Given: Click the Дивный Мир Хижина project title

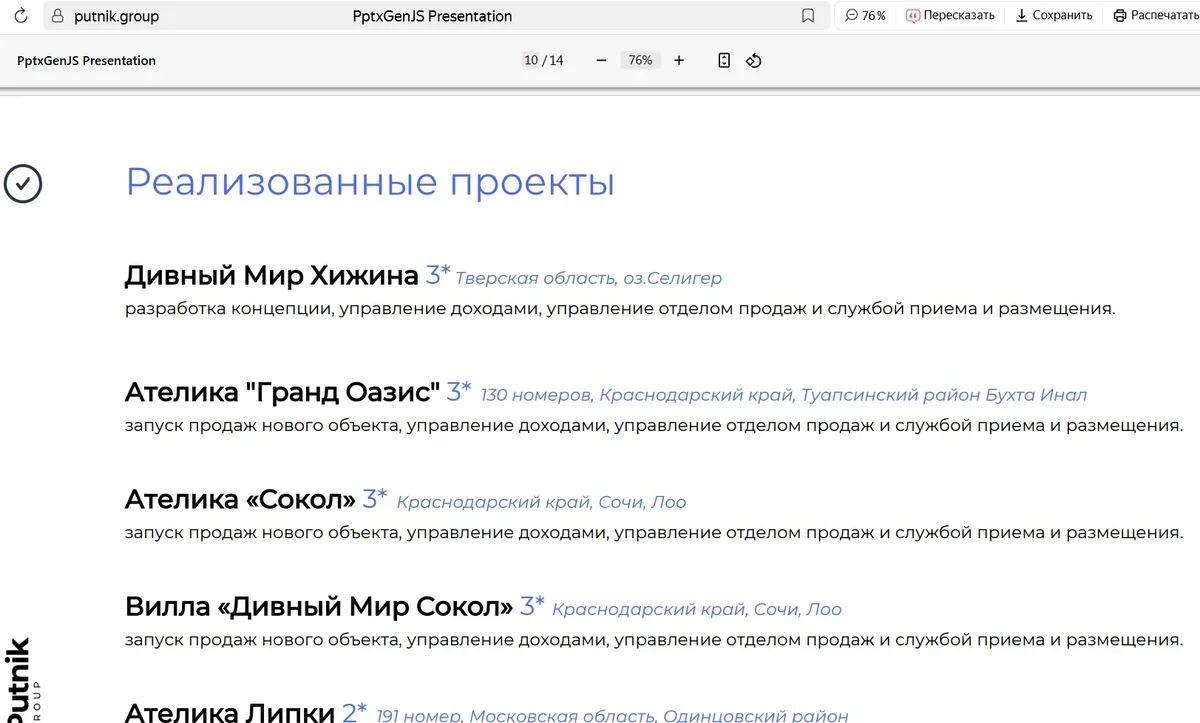Looking at the screenshot, I should click(271, 275).
